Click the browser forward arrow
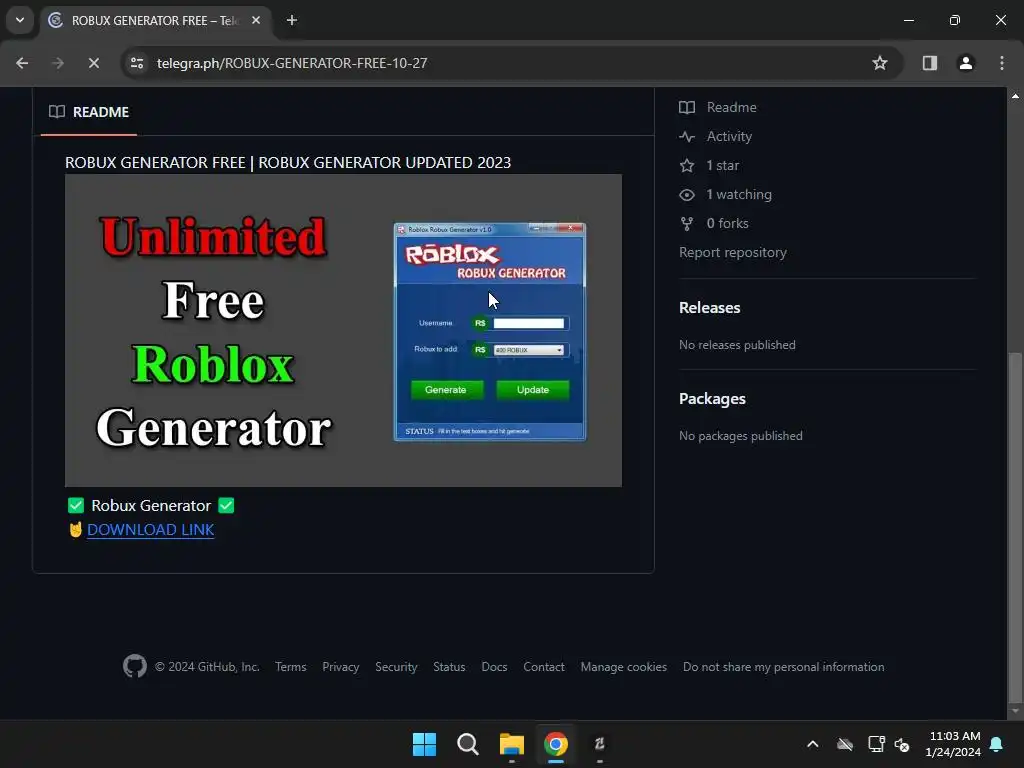 click(x=58, y=63)
